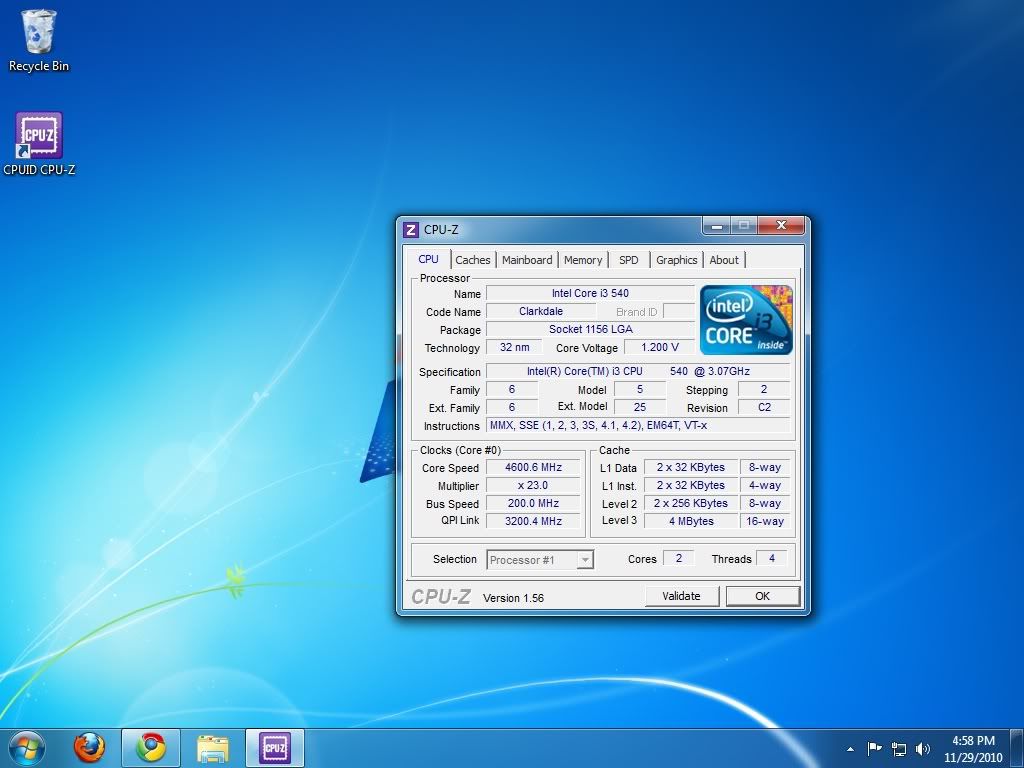Open the CPUID CPU-Z desktop shortcut

(39, 142)
